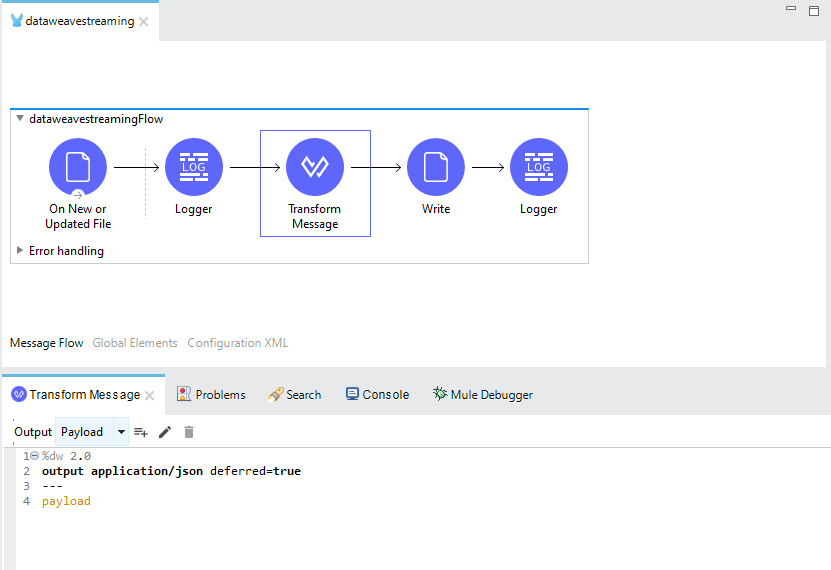Screen dimensions: 831x570
Task: Minimize the editor panel
Action: pyautogui.click(x=791, y=8)
